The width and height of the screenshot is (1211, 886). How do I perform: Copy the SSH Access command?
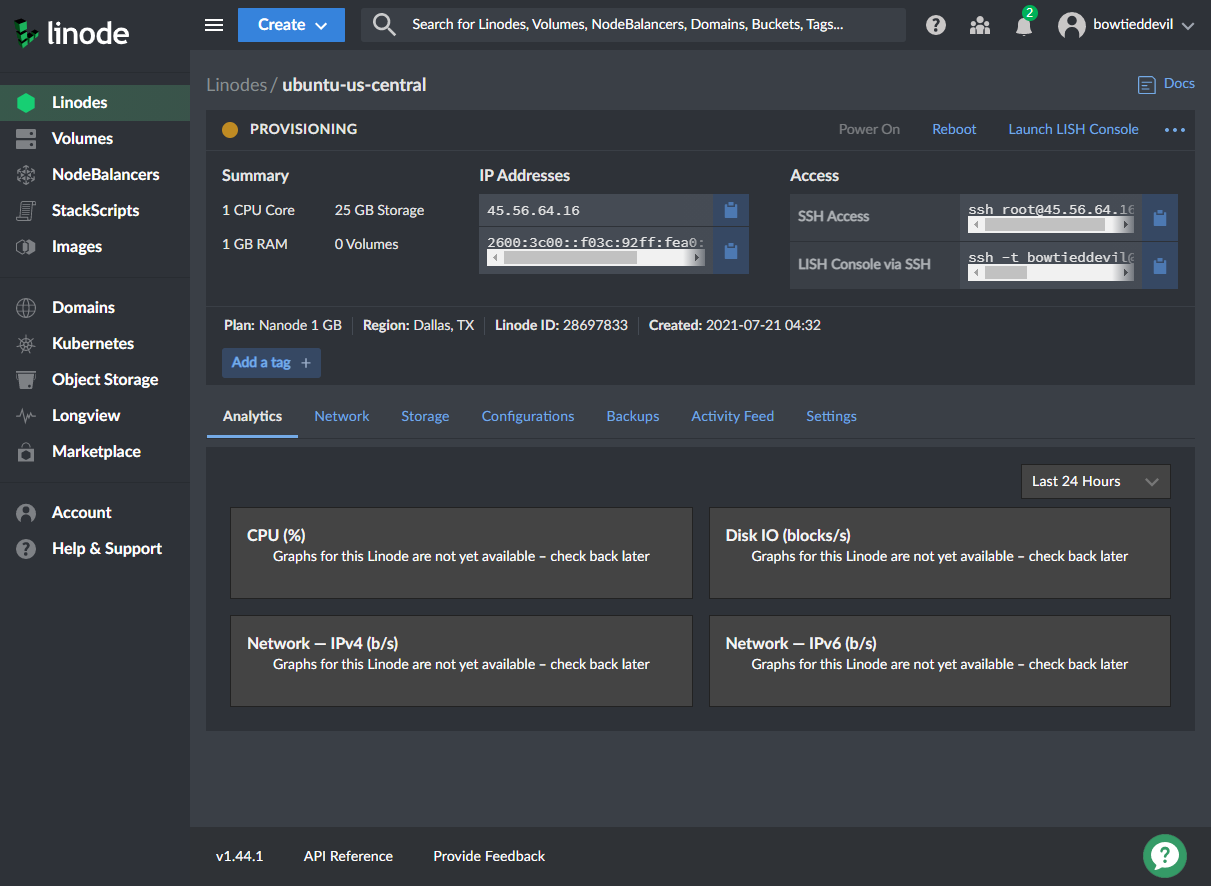(x=1160, y=217)
